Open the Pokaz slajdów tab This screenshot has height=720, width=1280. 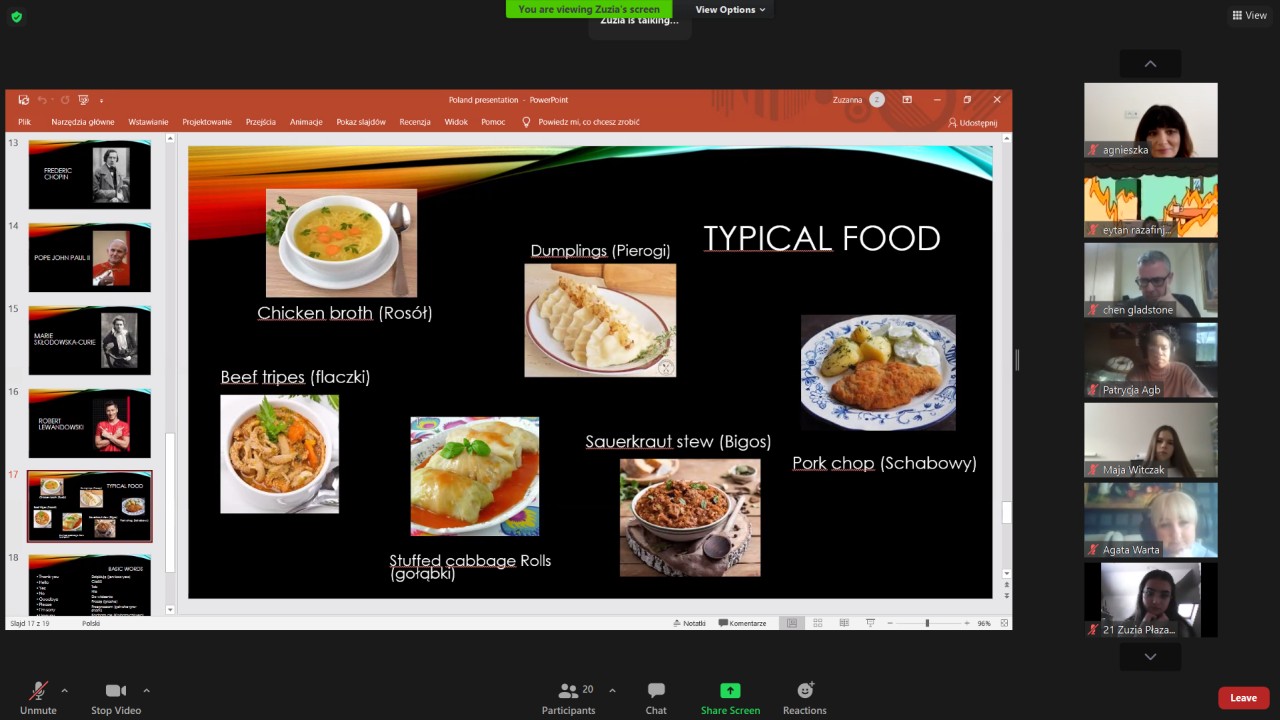coord(361,122)
